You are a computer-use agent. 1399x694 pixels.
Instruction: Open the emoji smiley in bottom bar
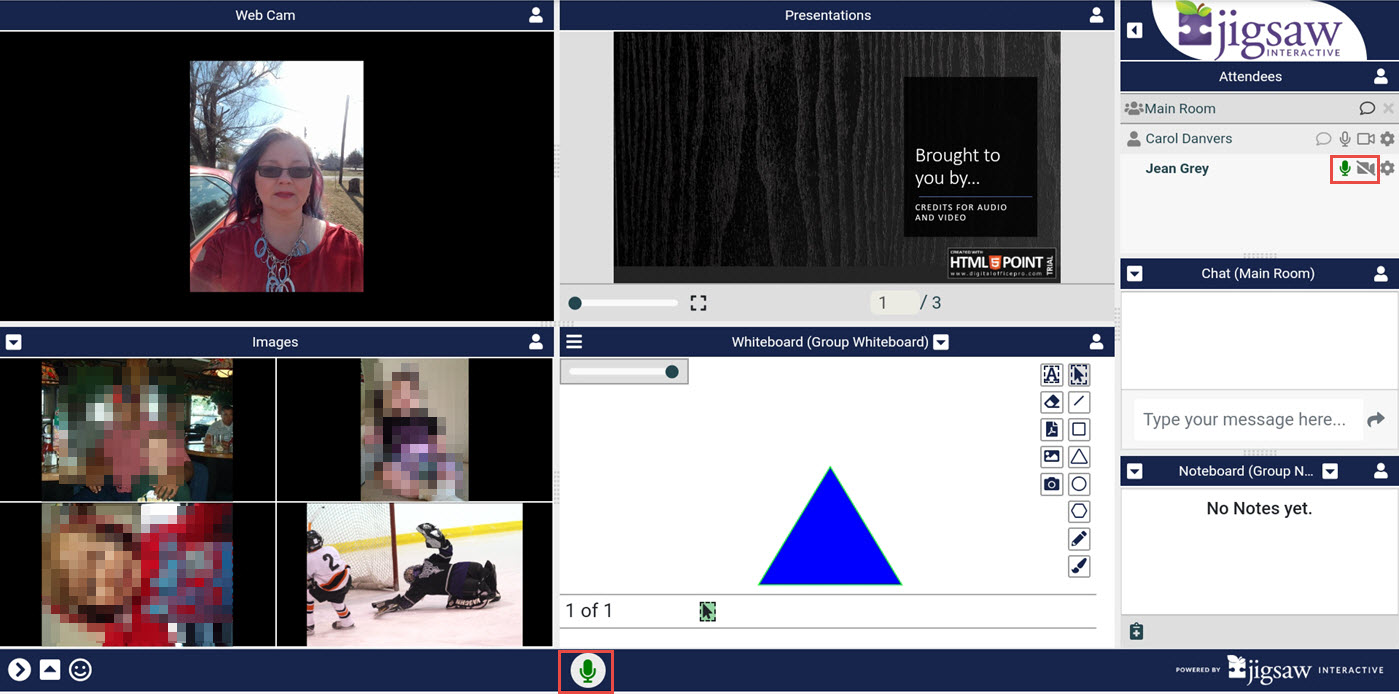coord(80,670)
